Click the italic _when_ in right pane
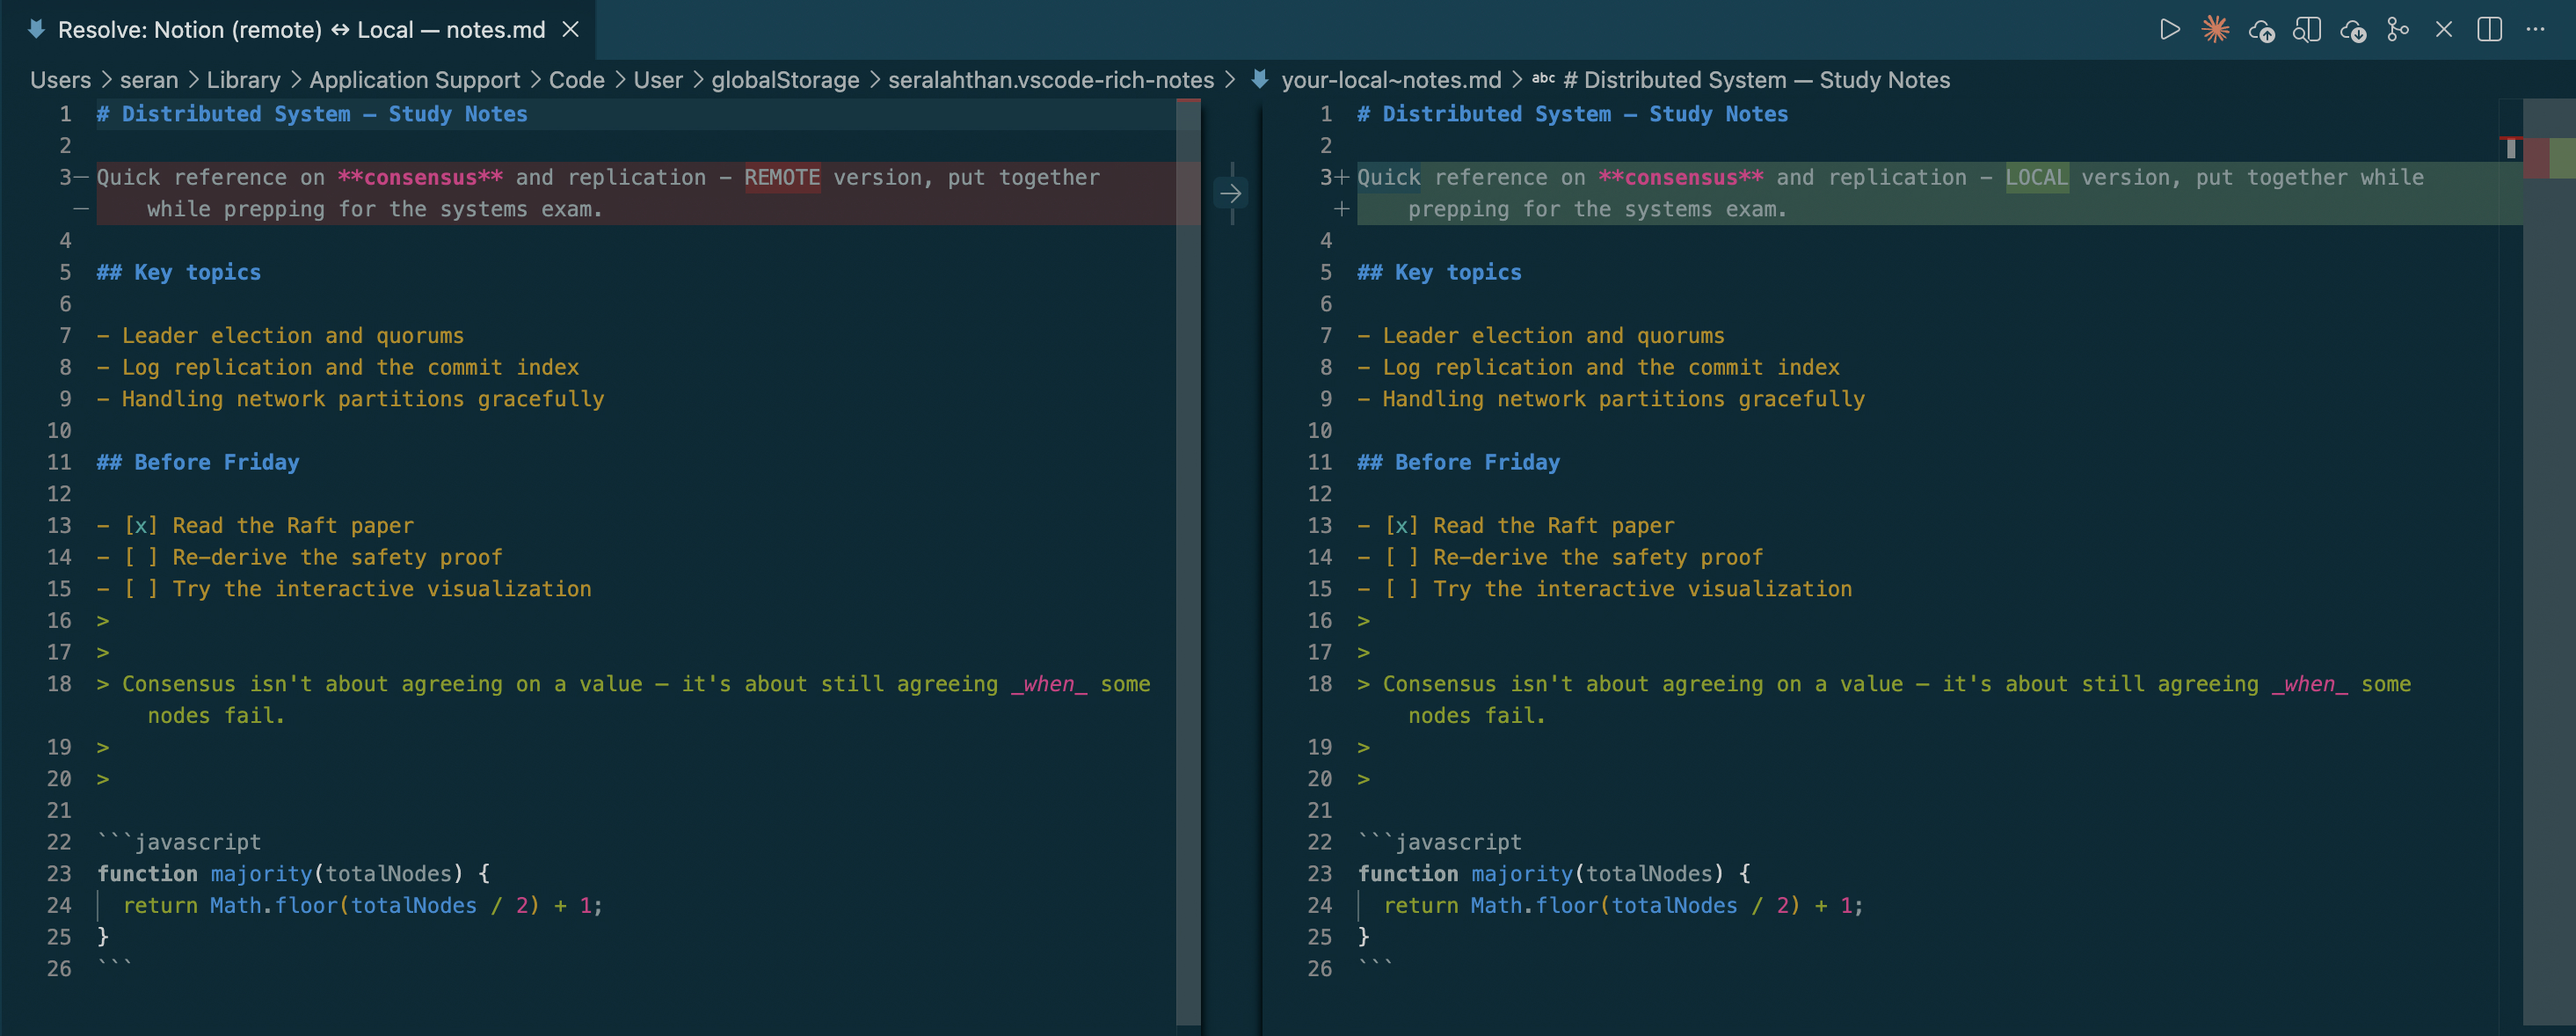The height and width of the screenshot is (1036, 2576). tap(2309, 684)
